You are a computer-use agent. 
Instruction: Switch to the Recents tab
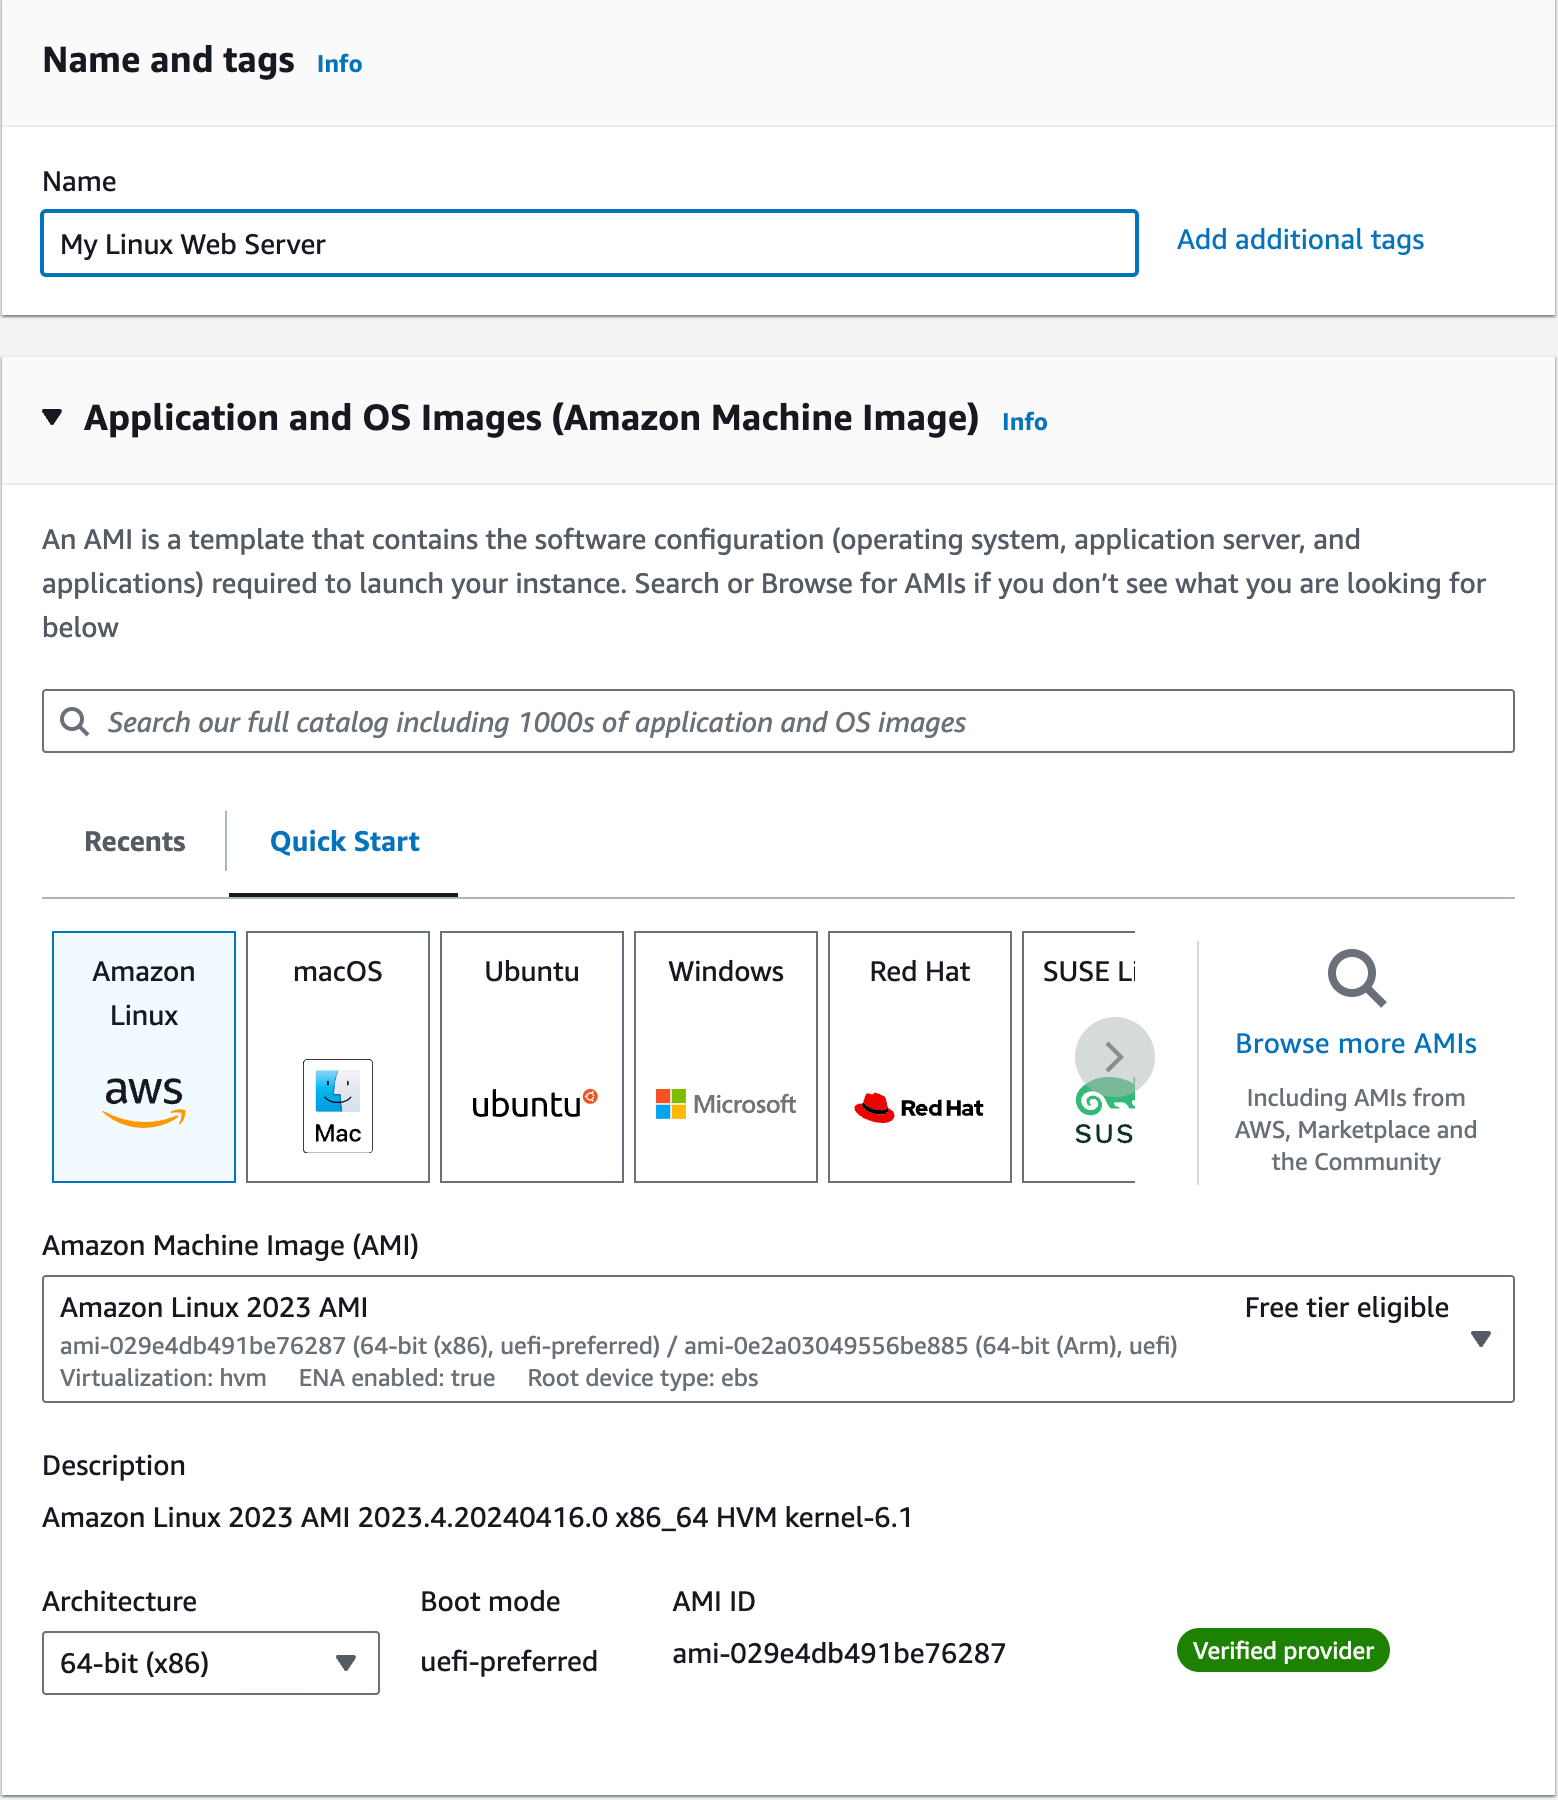[x=135, y=842]
